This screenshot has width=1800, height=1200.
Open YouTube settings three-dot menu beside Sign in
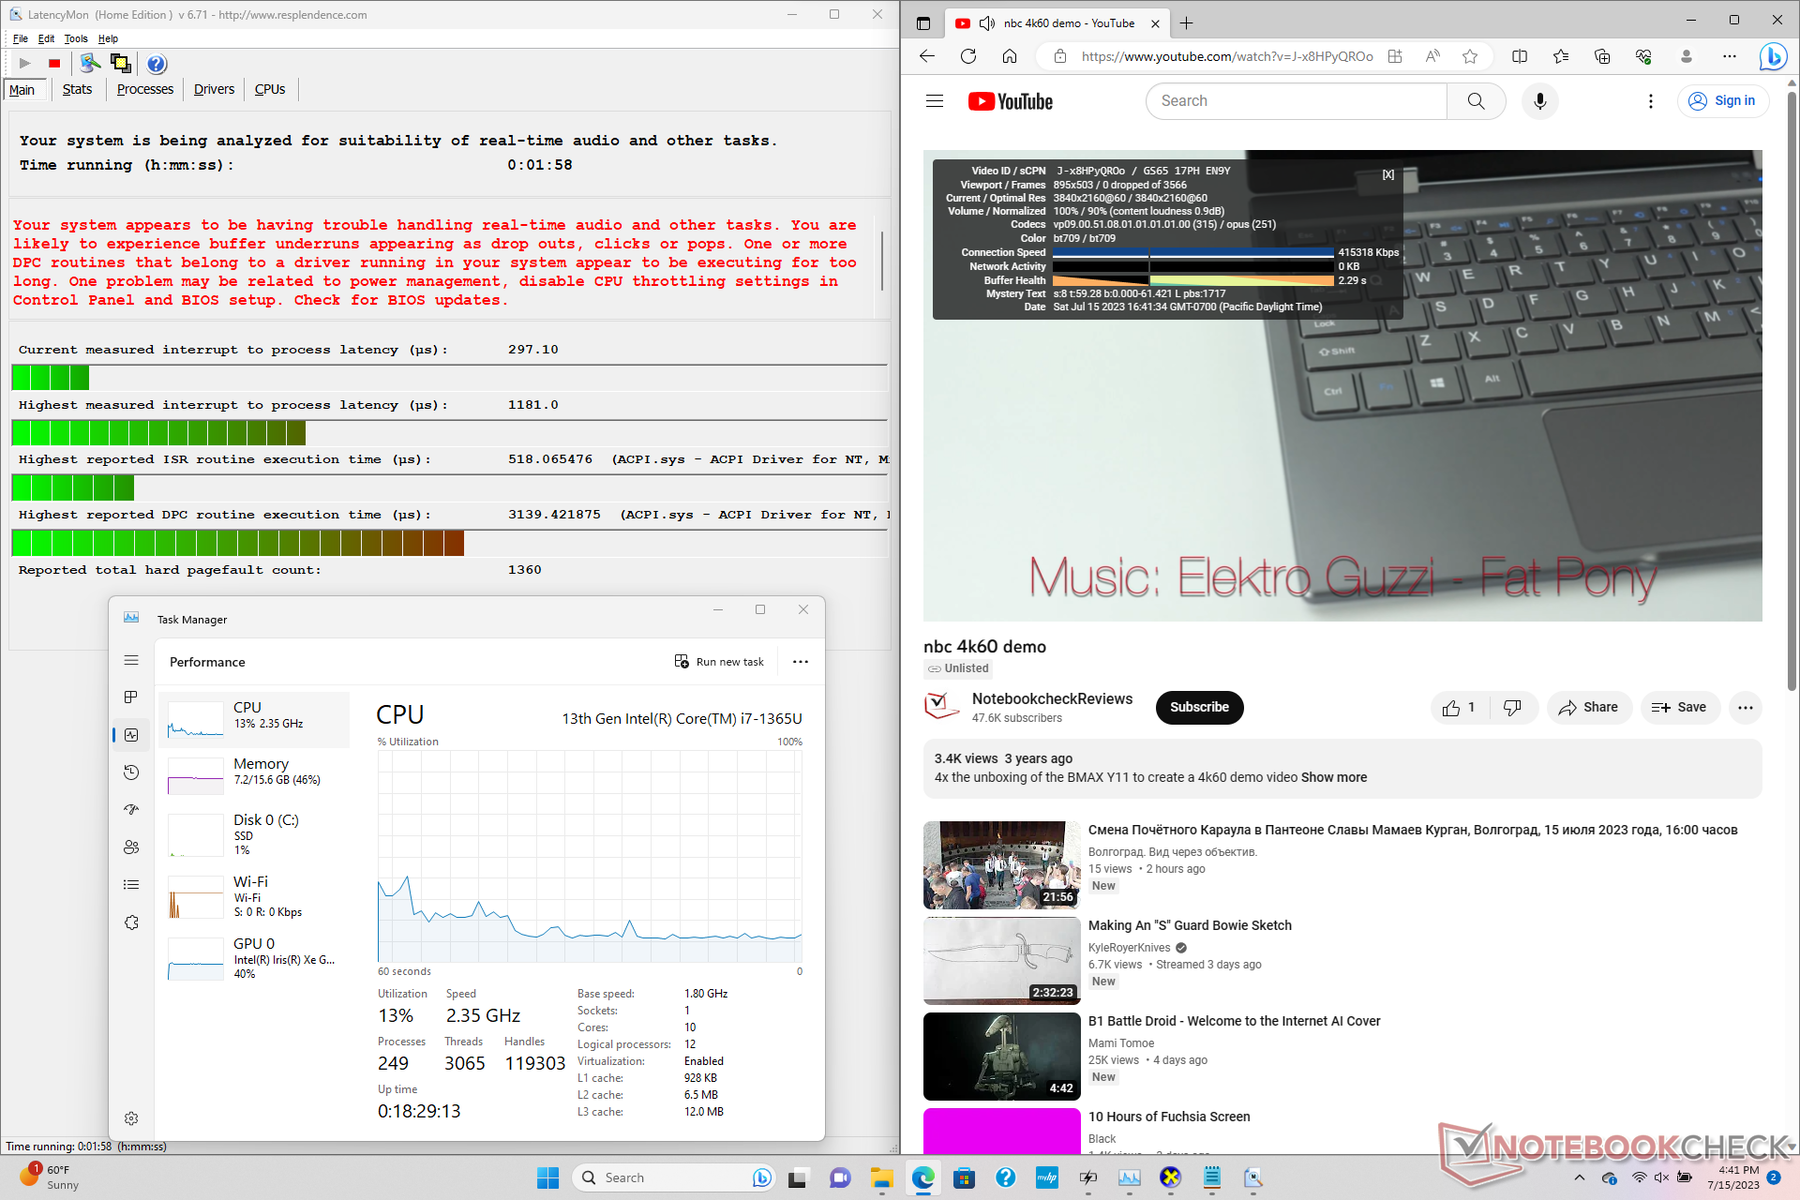(x=1651, y=101)
